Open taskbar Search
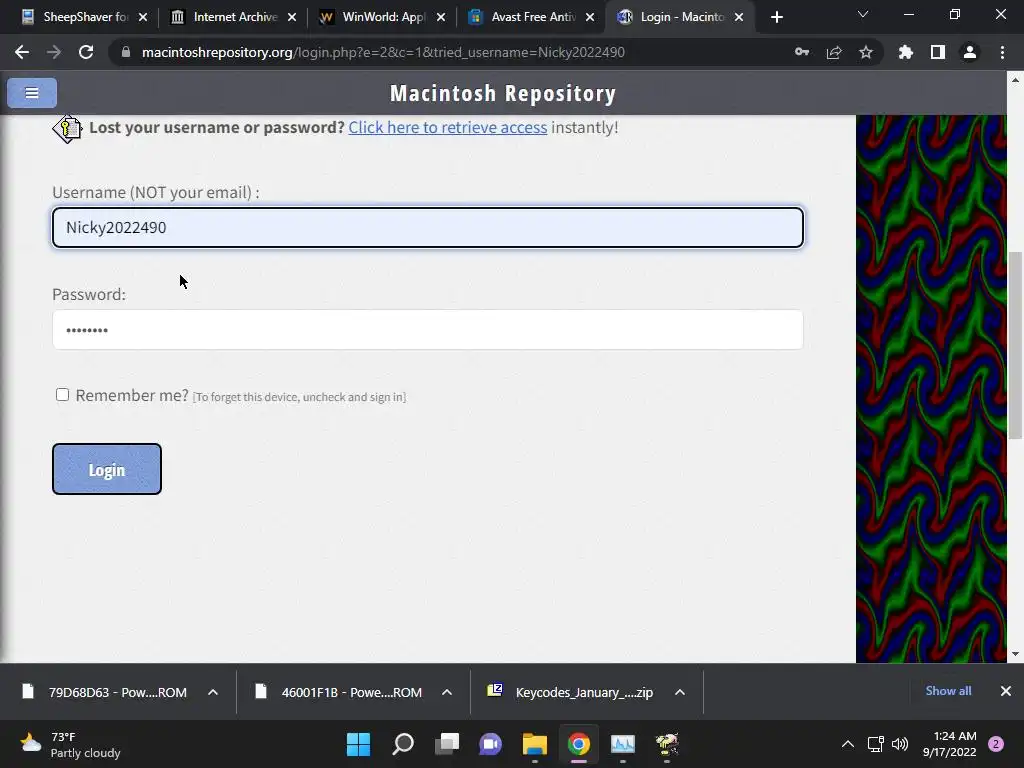1024x768 pixels. tap(402, 744)
